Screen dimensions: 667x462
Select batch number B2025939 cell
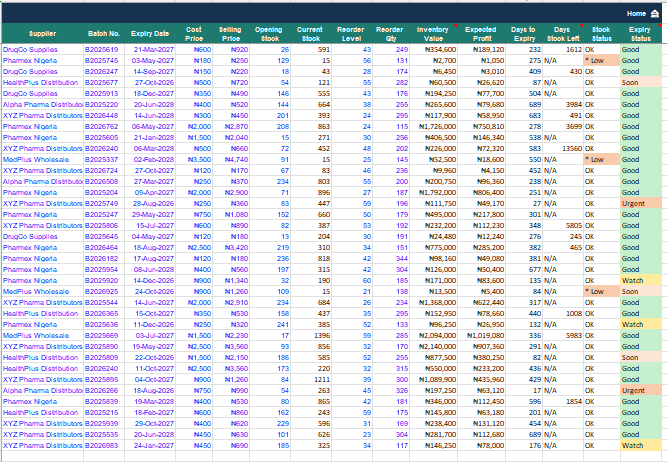[104, 424]
